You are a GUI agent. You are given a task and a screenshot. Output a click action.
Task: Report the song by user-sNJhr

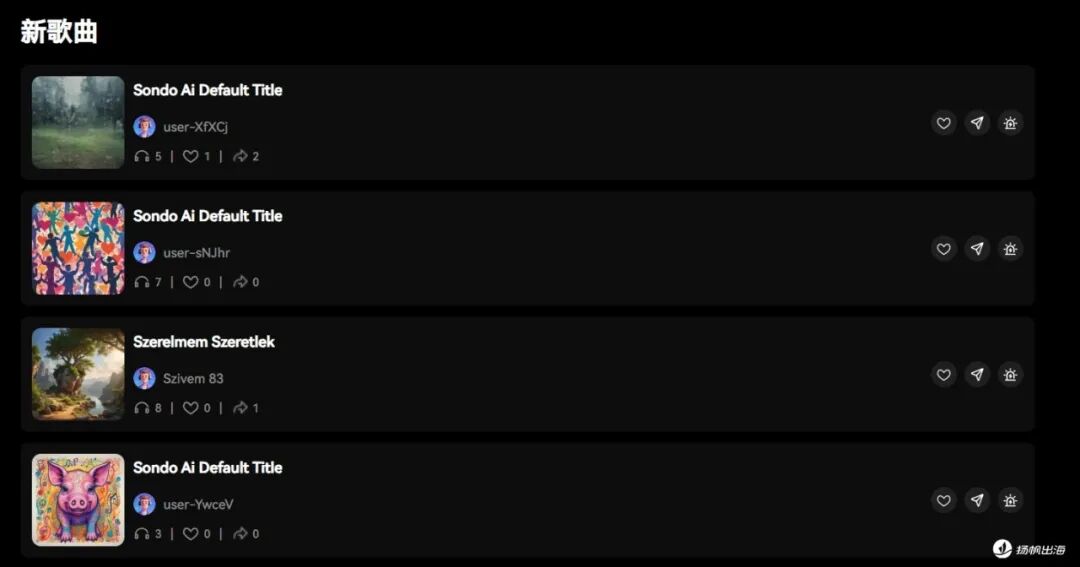click(1010, 249)
